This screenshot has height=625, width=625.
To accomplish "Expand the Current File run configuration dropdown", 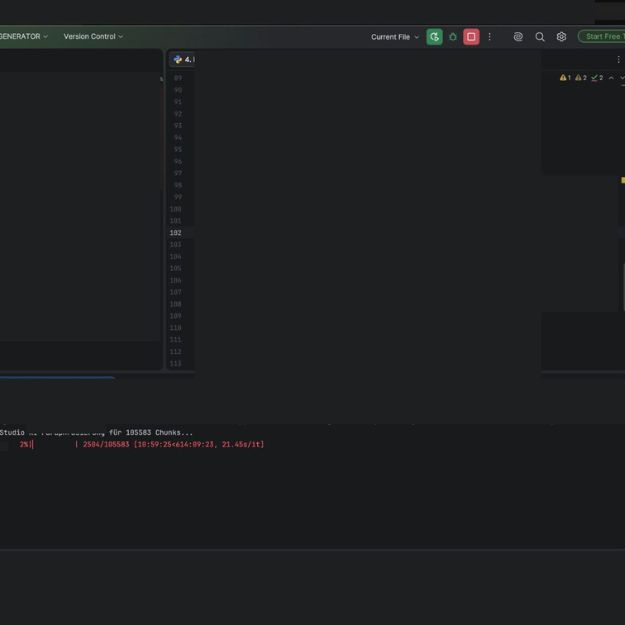I will (x=395, y=37).
